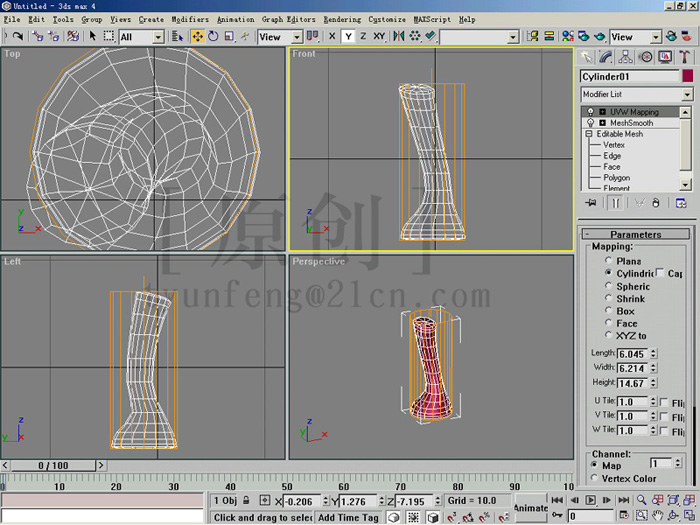Screen dimensions: 700x525
Task: Select the Spherical mapping radio button
Action: 608,286
